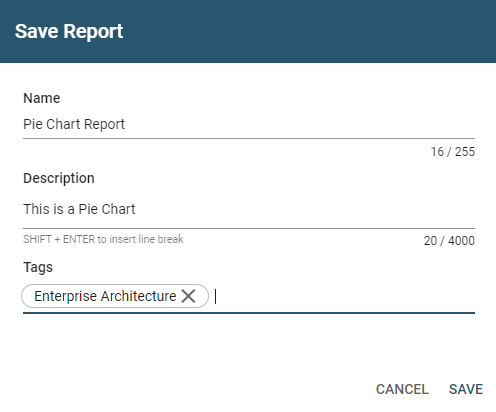Click the blue underline of the Tags field
The width and height of the screenshot is (496, 412).
click(249, 313)
